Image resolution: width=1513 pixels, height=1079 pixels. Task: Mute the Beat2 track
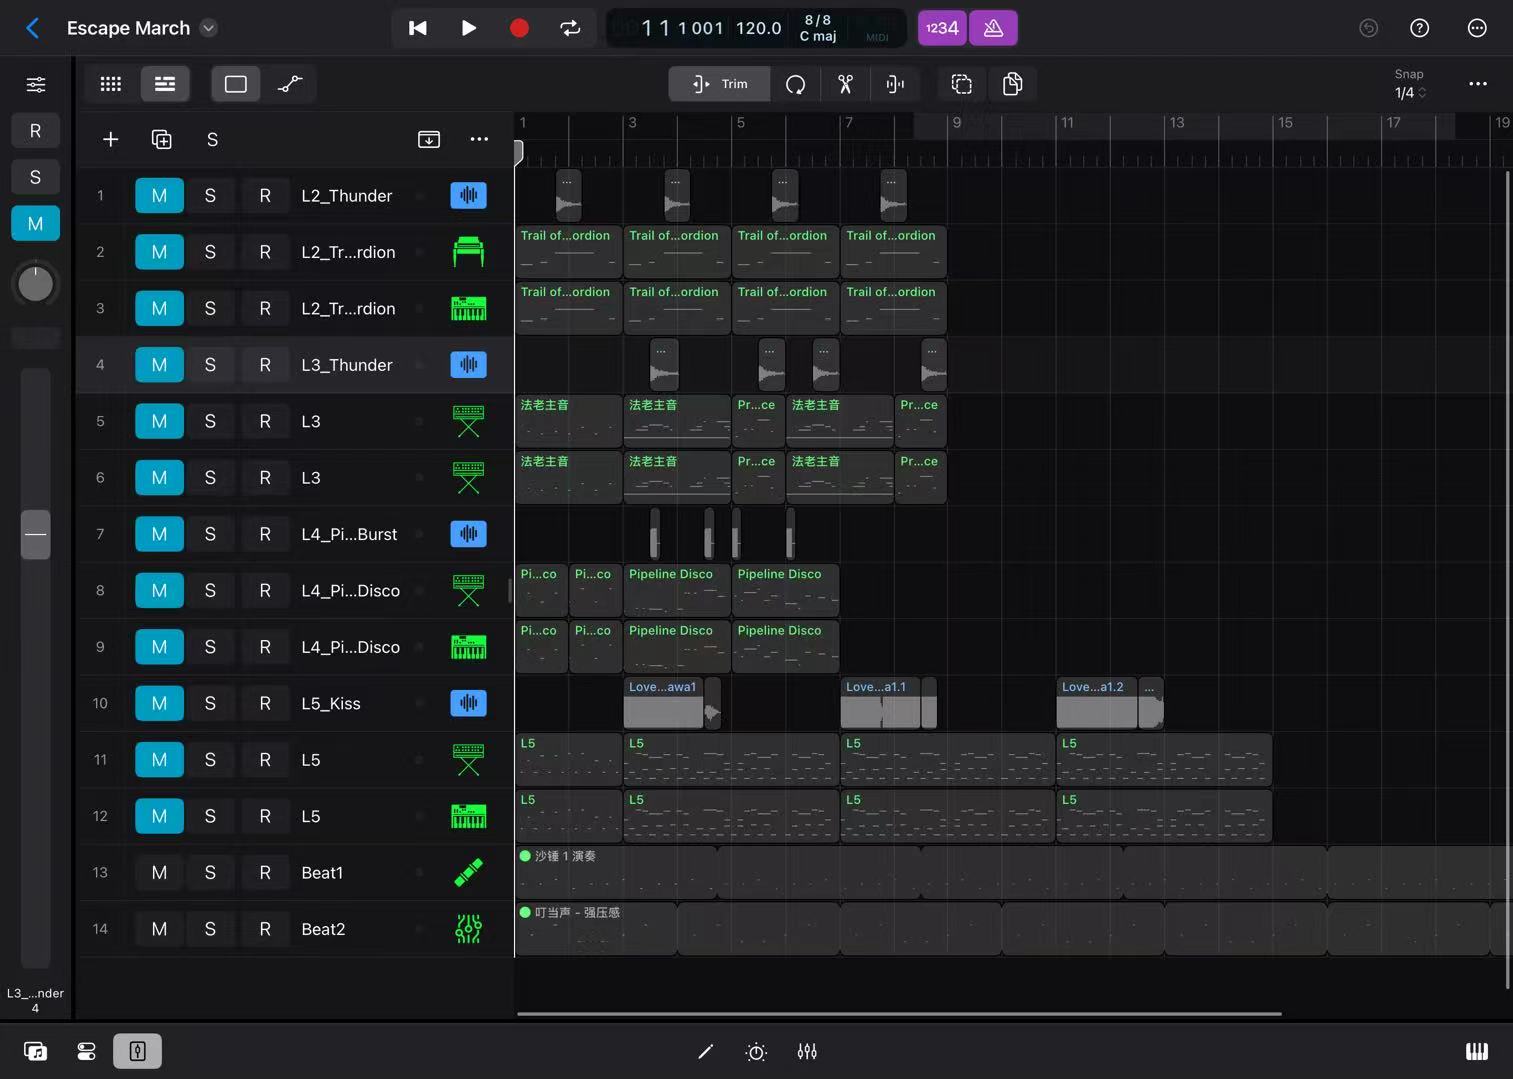click(159, 929)
